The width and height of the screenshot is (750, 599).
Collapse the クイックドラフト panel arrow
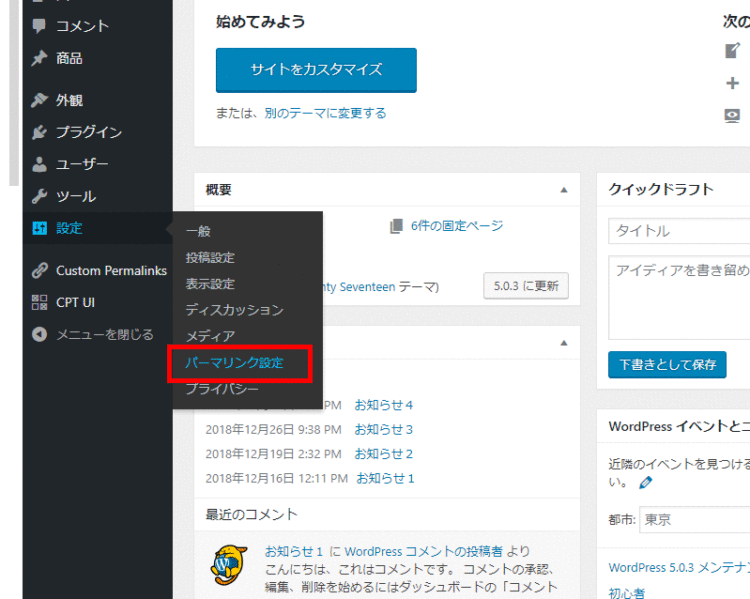coord(745,190)
